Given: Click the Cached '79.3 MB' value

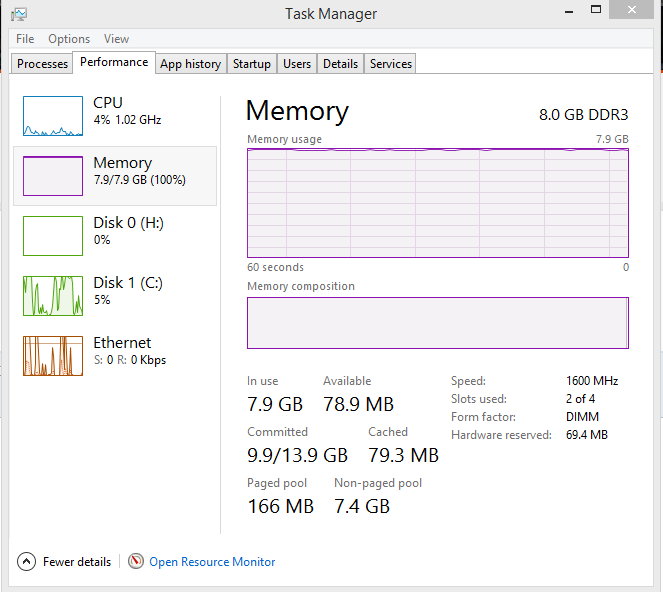Looking at the screenshot, I should coord(403,455).
